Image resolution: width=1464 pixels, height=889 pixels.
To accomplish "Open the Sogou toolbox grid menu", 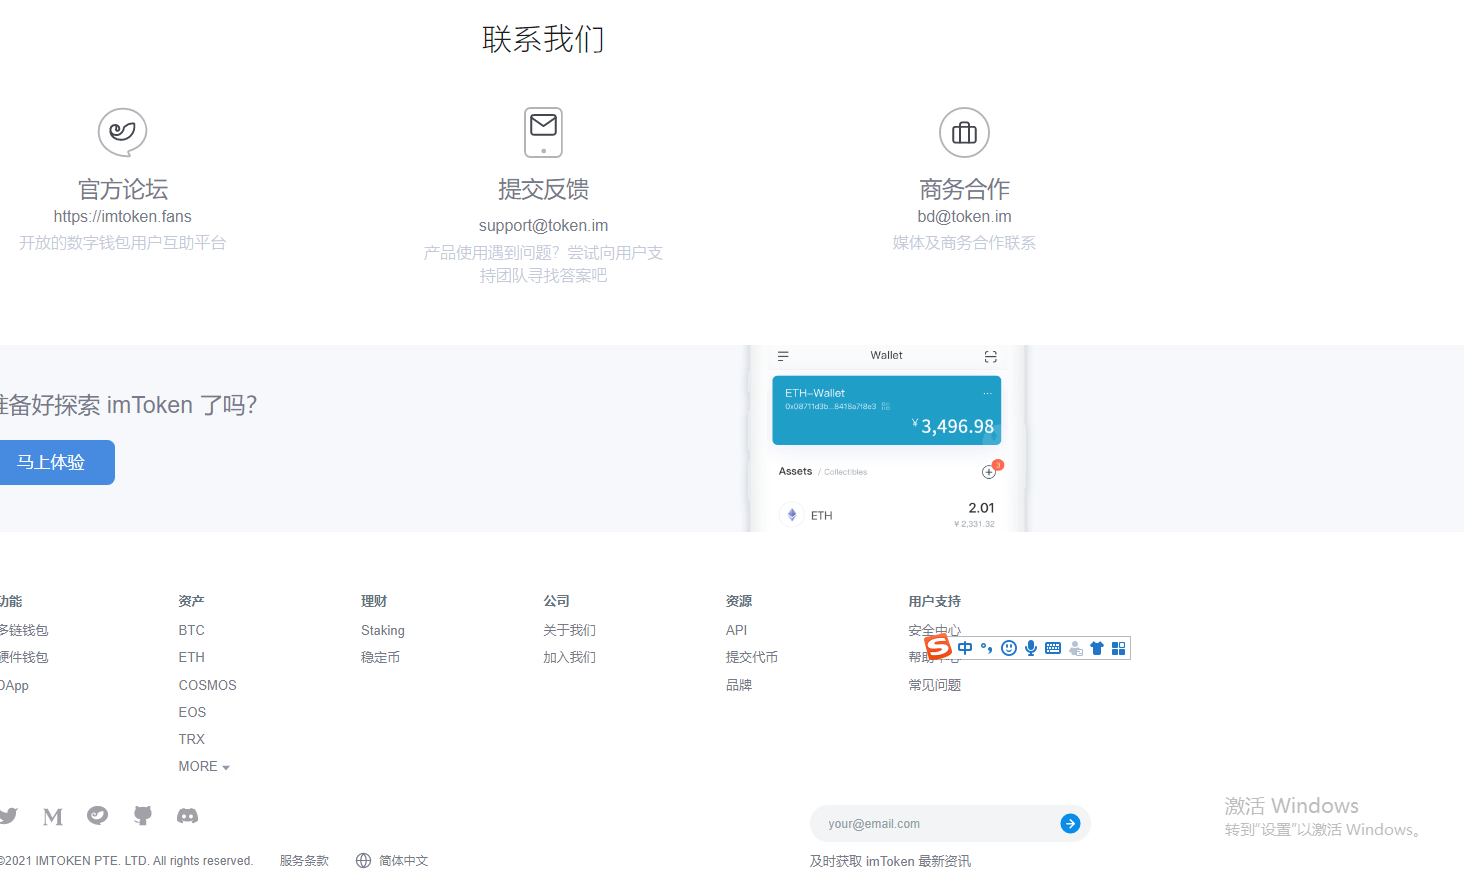I will 1118,647.
